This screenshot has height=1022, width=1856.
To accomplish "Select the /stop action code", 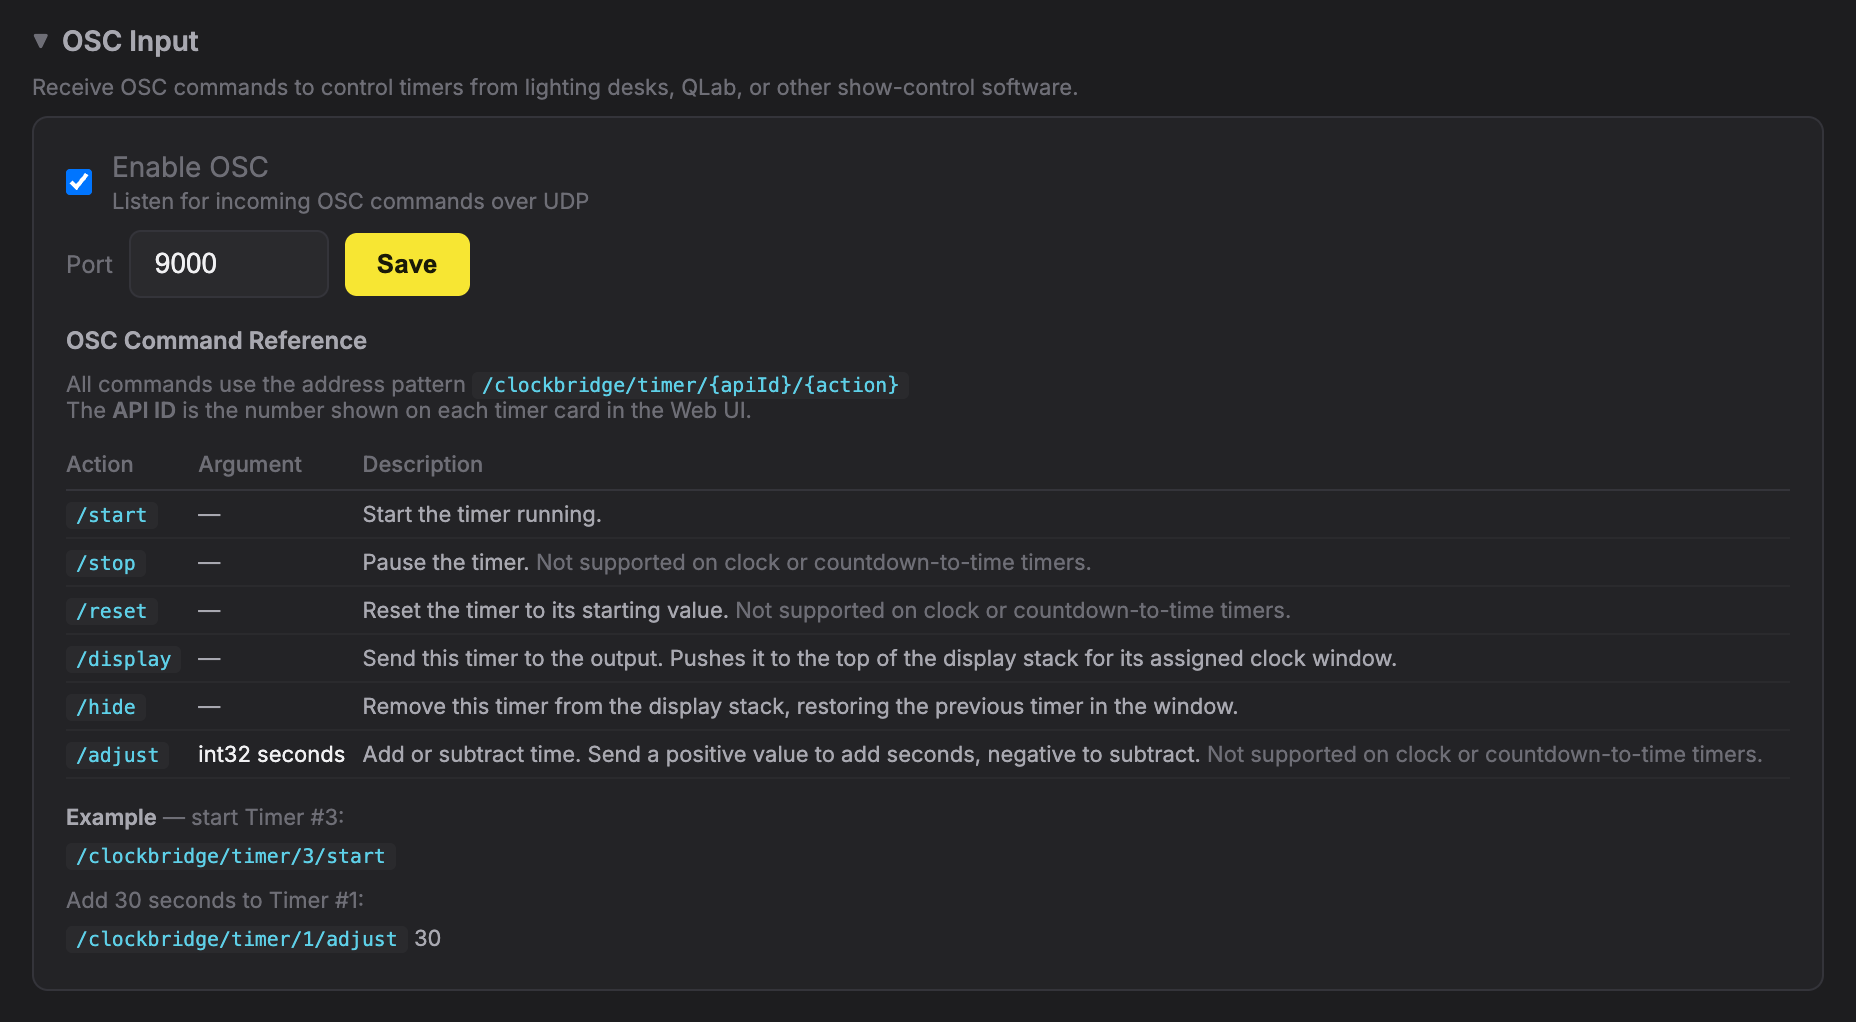I will 106,563.
